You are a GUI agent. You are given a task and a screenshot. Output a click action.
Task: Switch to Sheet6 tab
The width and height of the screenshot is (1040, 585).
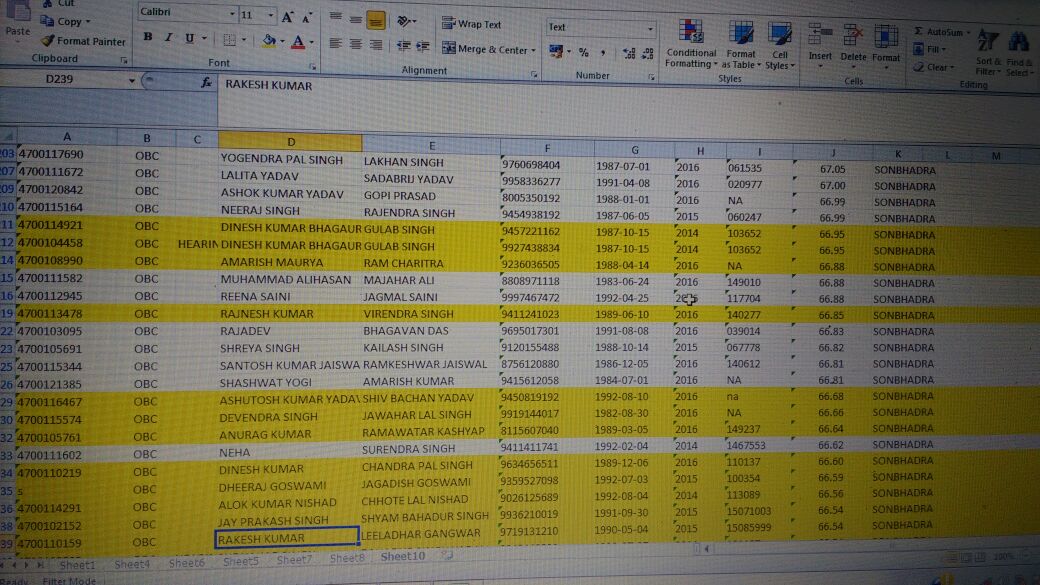click(186, 562)
